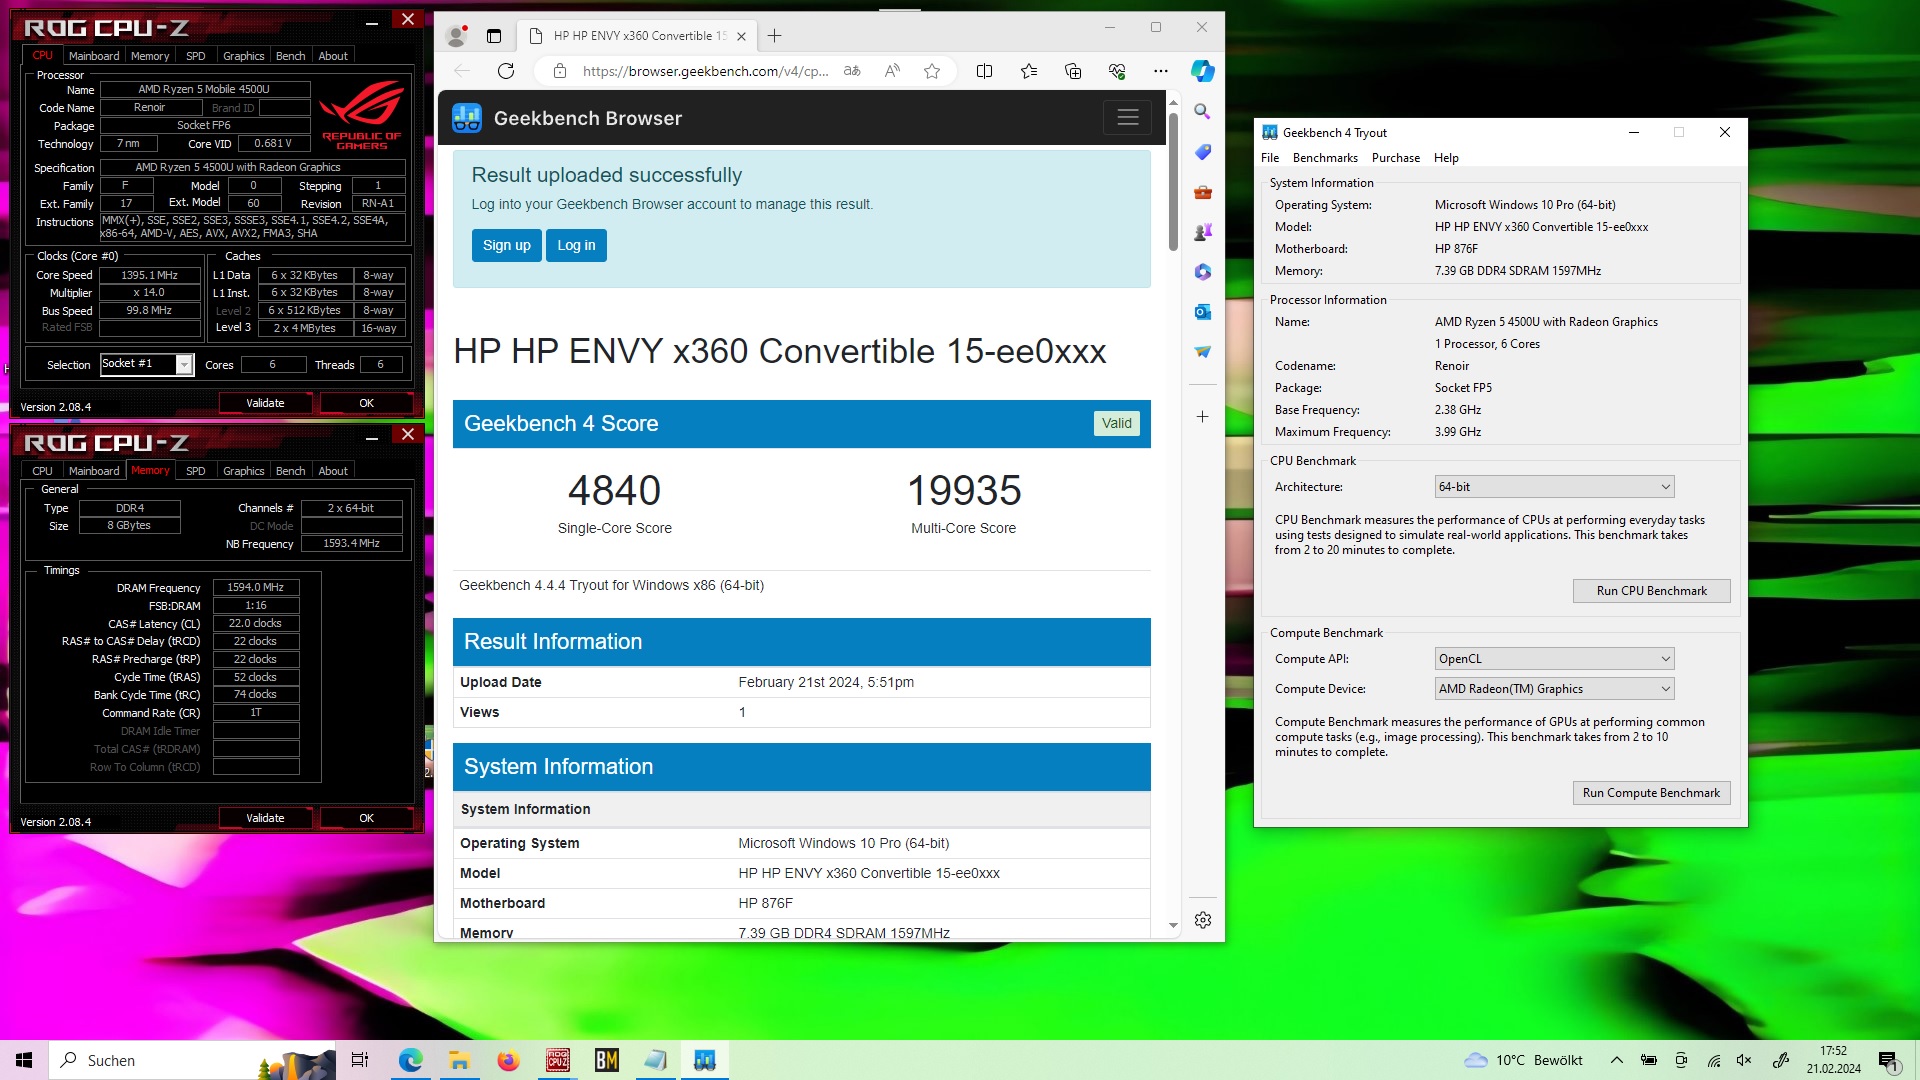Show hidden tray icons chevron
Image resolution: width=1920 pixels, height=1080 pixels.
[1617, 1060]
